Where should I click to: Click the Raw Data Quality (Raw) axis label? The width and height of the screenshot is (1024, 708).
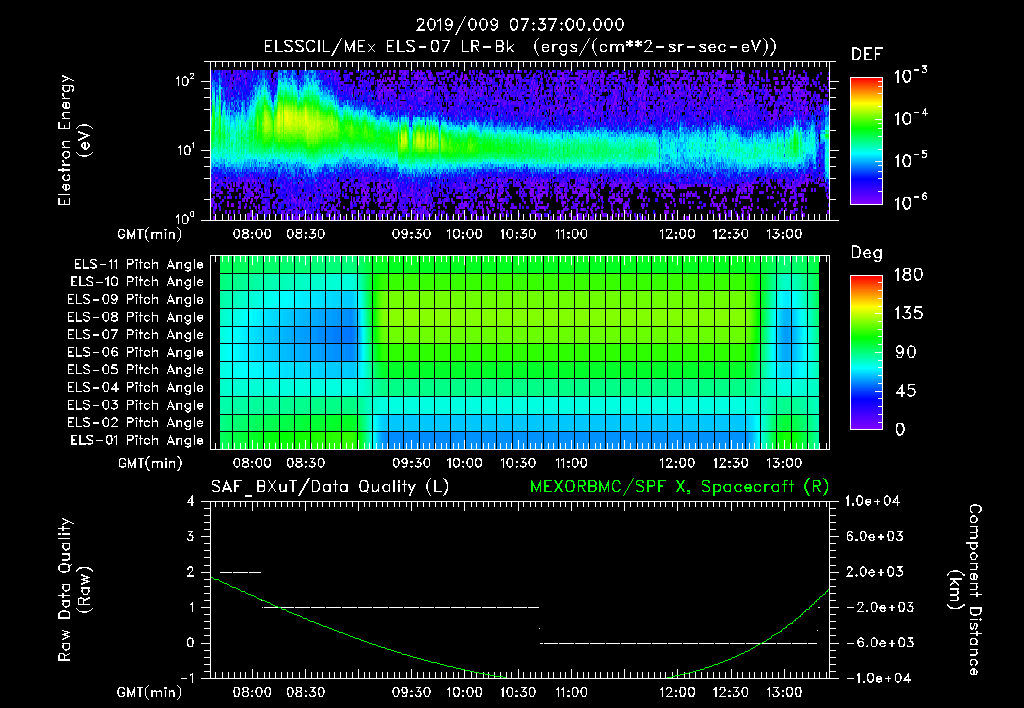pos(74,590)
